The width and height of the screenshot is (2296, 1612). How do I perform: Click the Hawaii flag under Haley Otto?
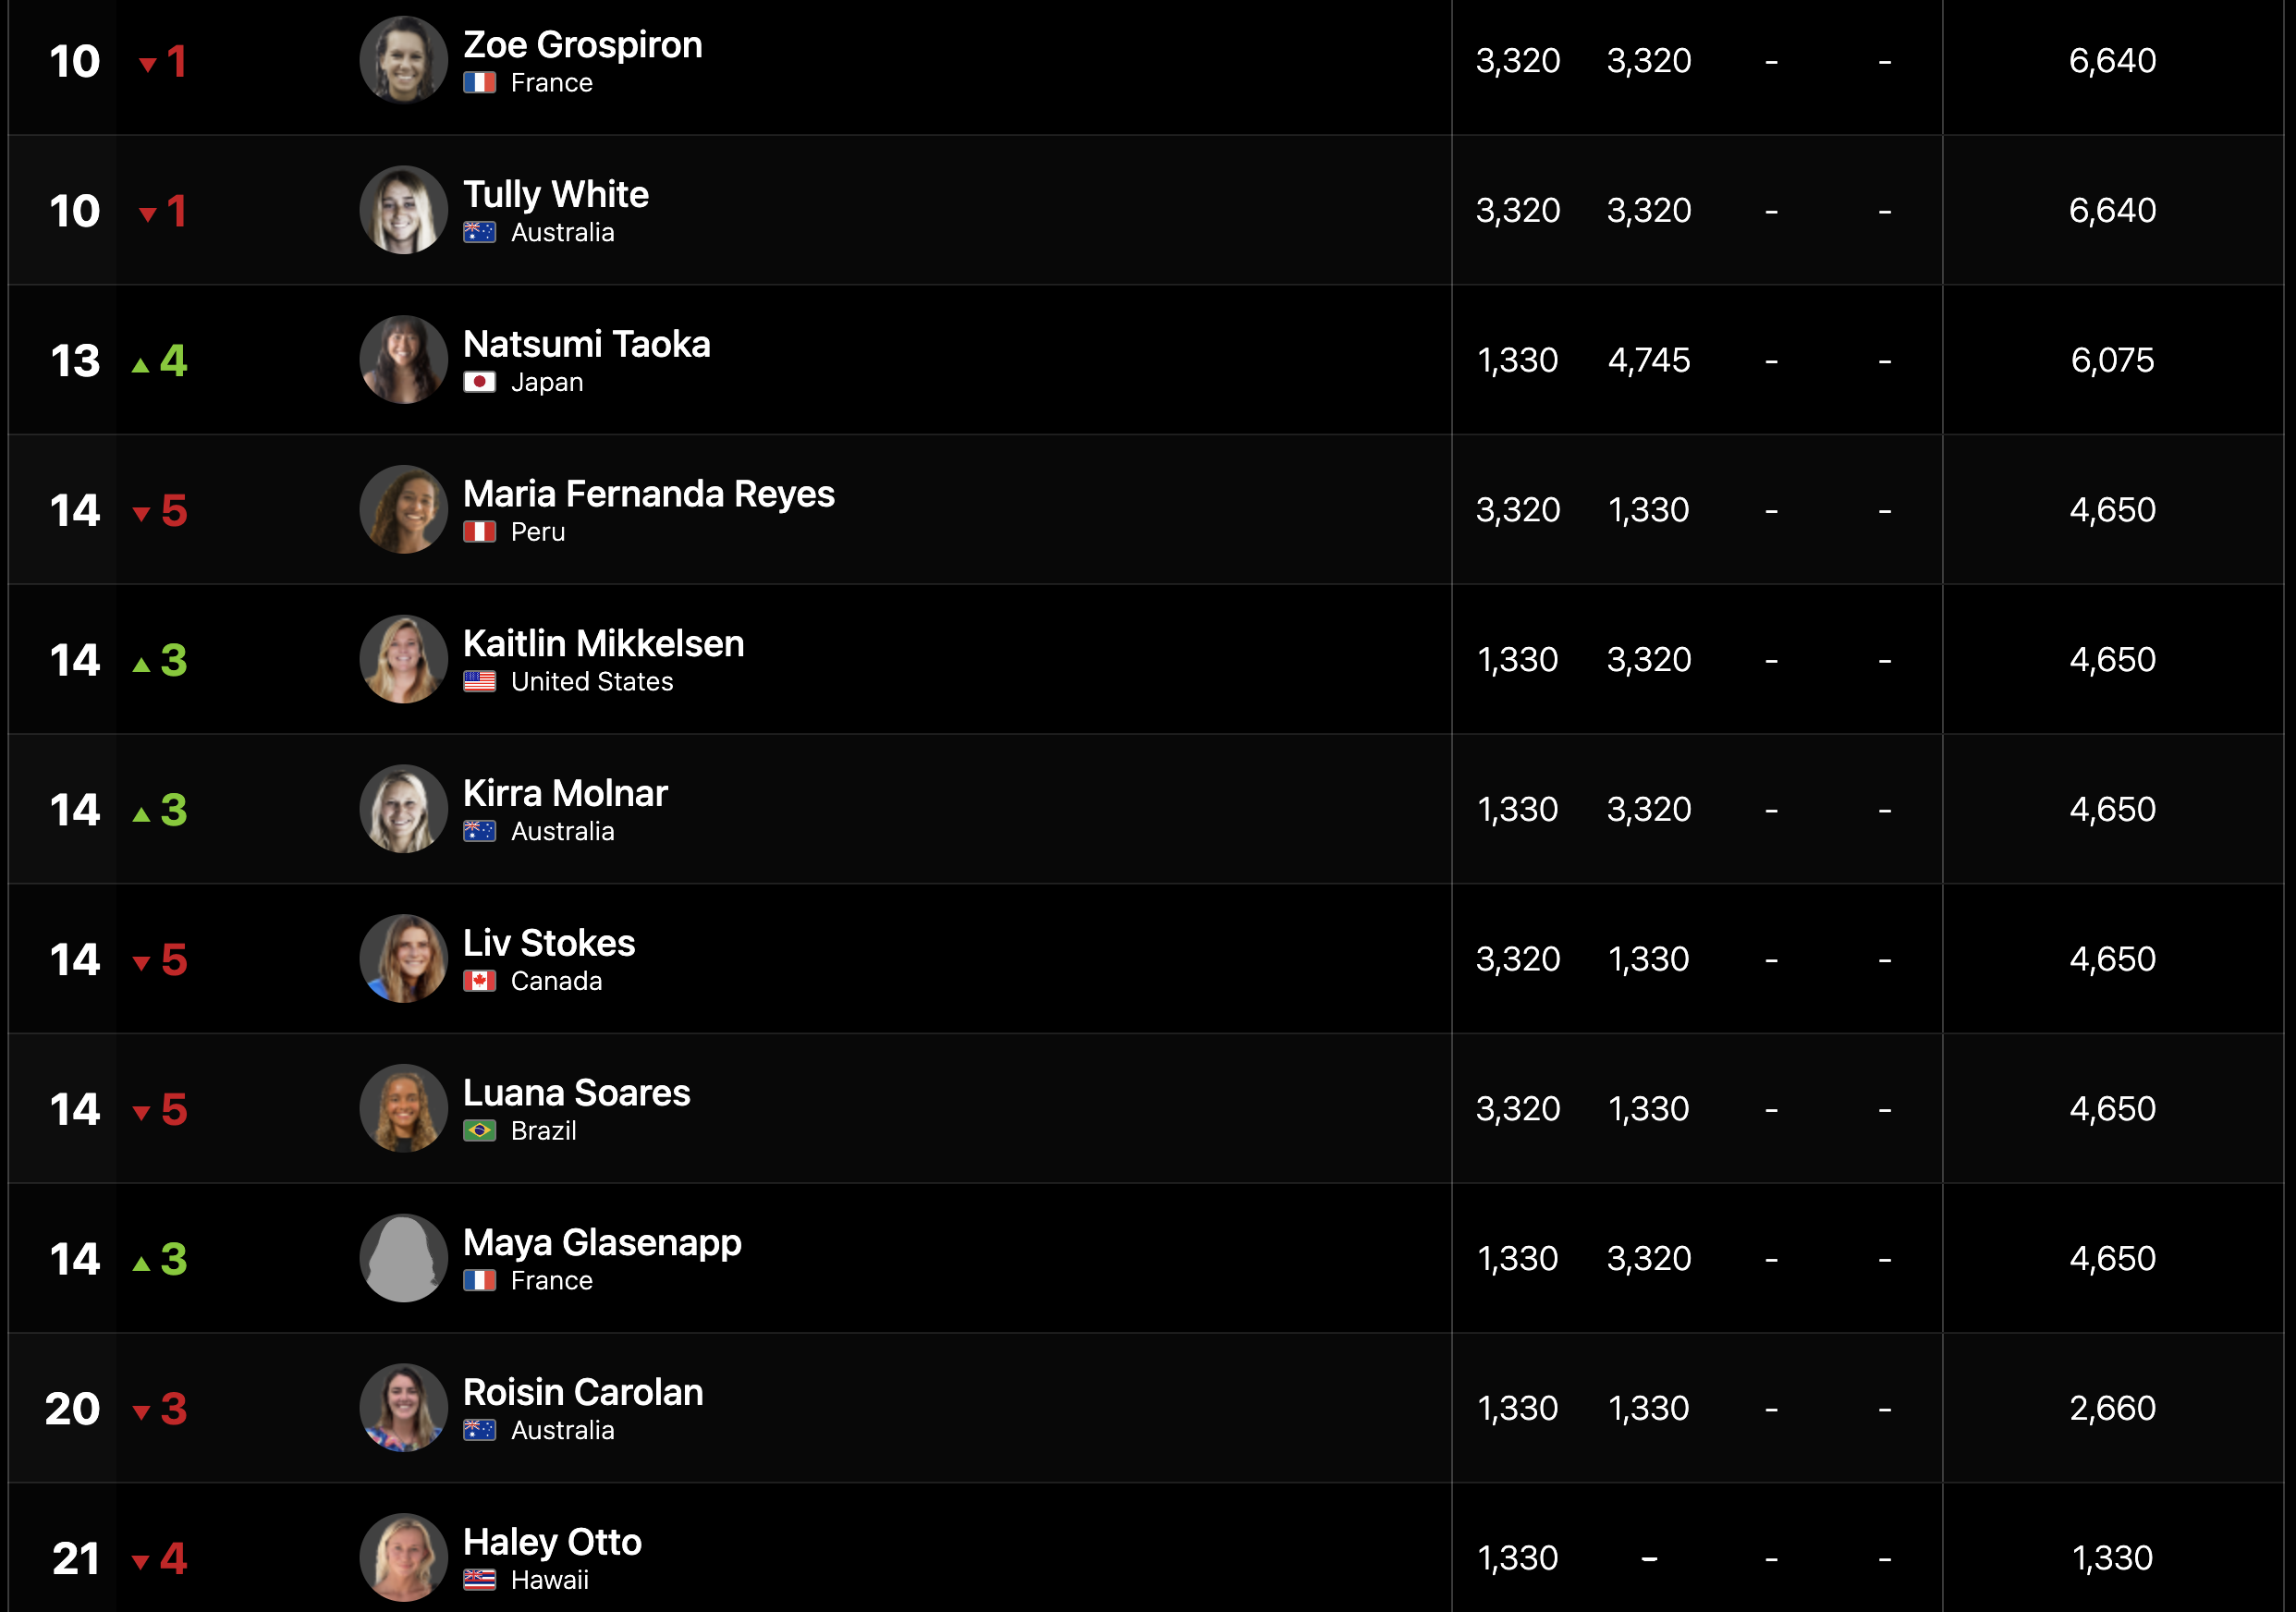(x=479, y=1580)
